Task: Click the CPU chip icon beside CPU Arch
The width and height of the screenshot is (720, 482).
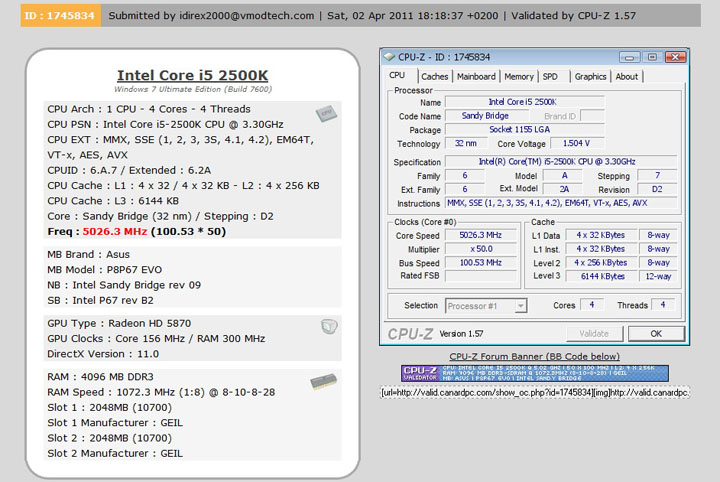Action: coord(326,113)
